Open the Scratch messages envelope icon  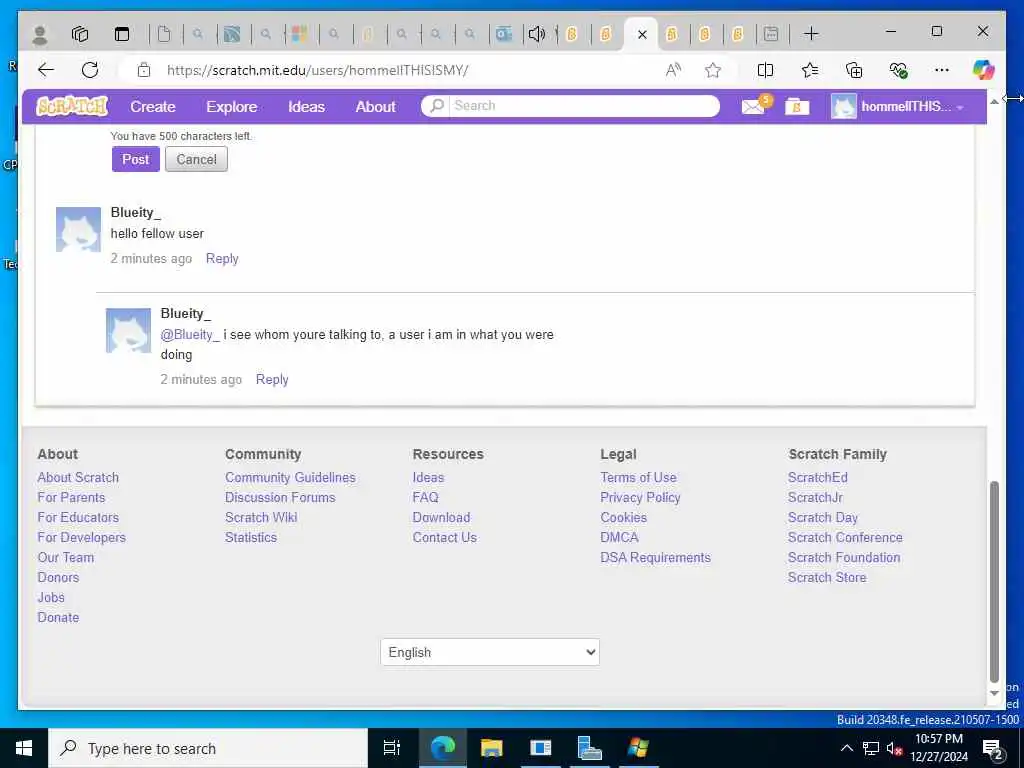click(756, 106)
